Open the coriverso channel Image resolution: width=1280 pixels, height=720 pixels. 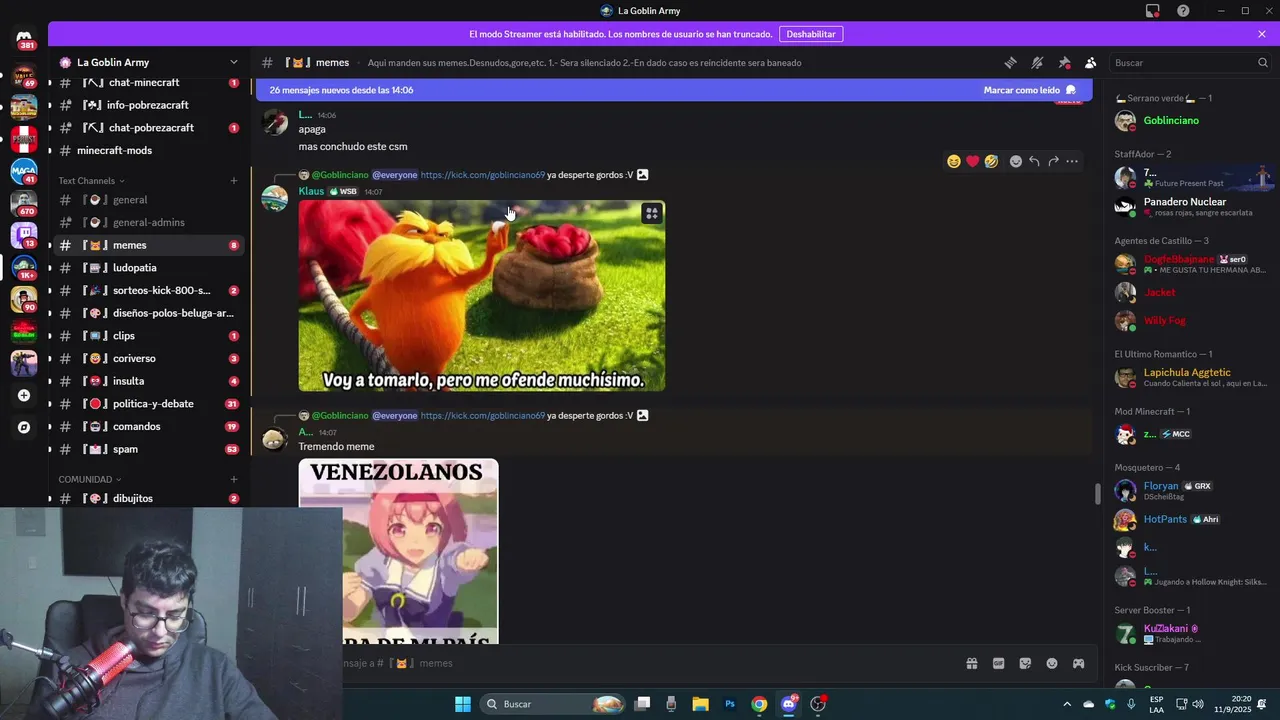149,358
